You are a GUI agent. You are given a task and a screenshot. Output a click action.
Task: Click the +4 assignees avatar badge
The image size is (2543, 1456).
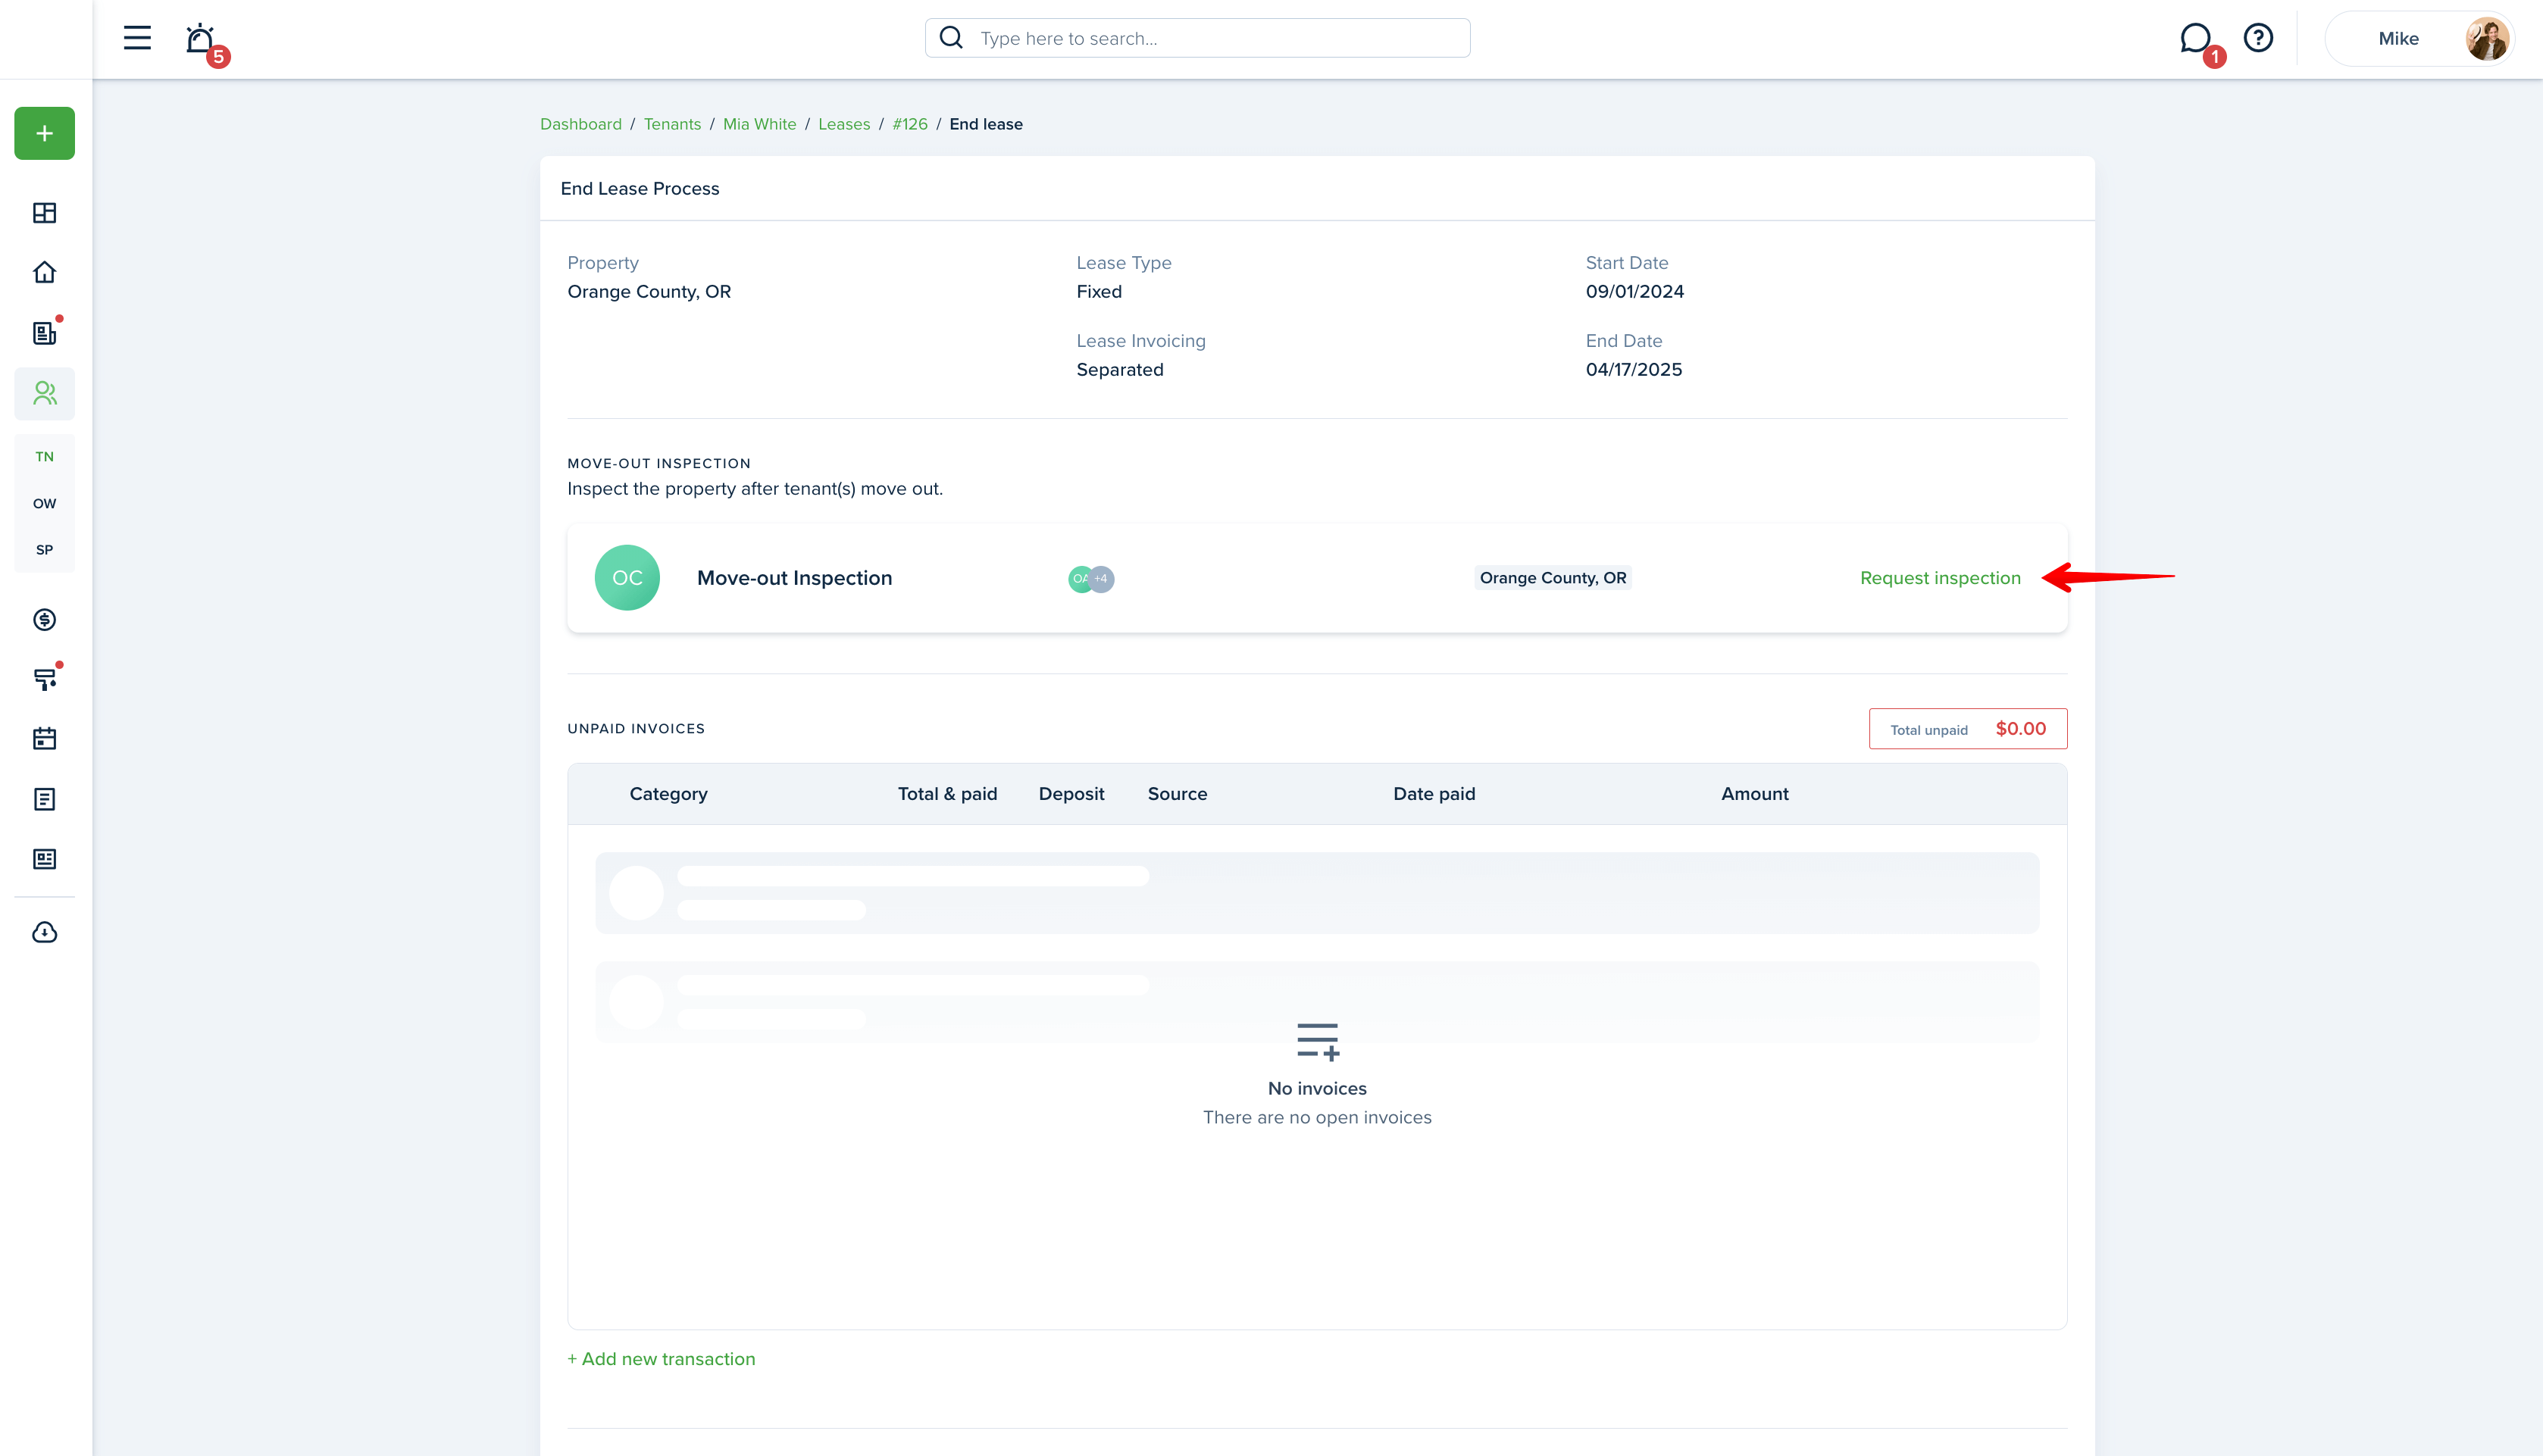tap(1101, 579)
